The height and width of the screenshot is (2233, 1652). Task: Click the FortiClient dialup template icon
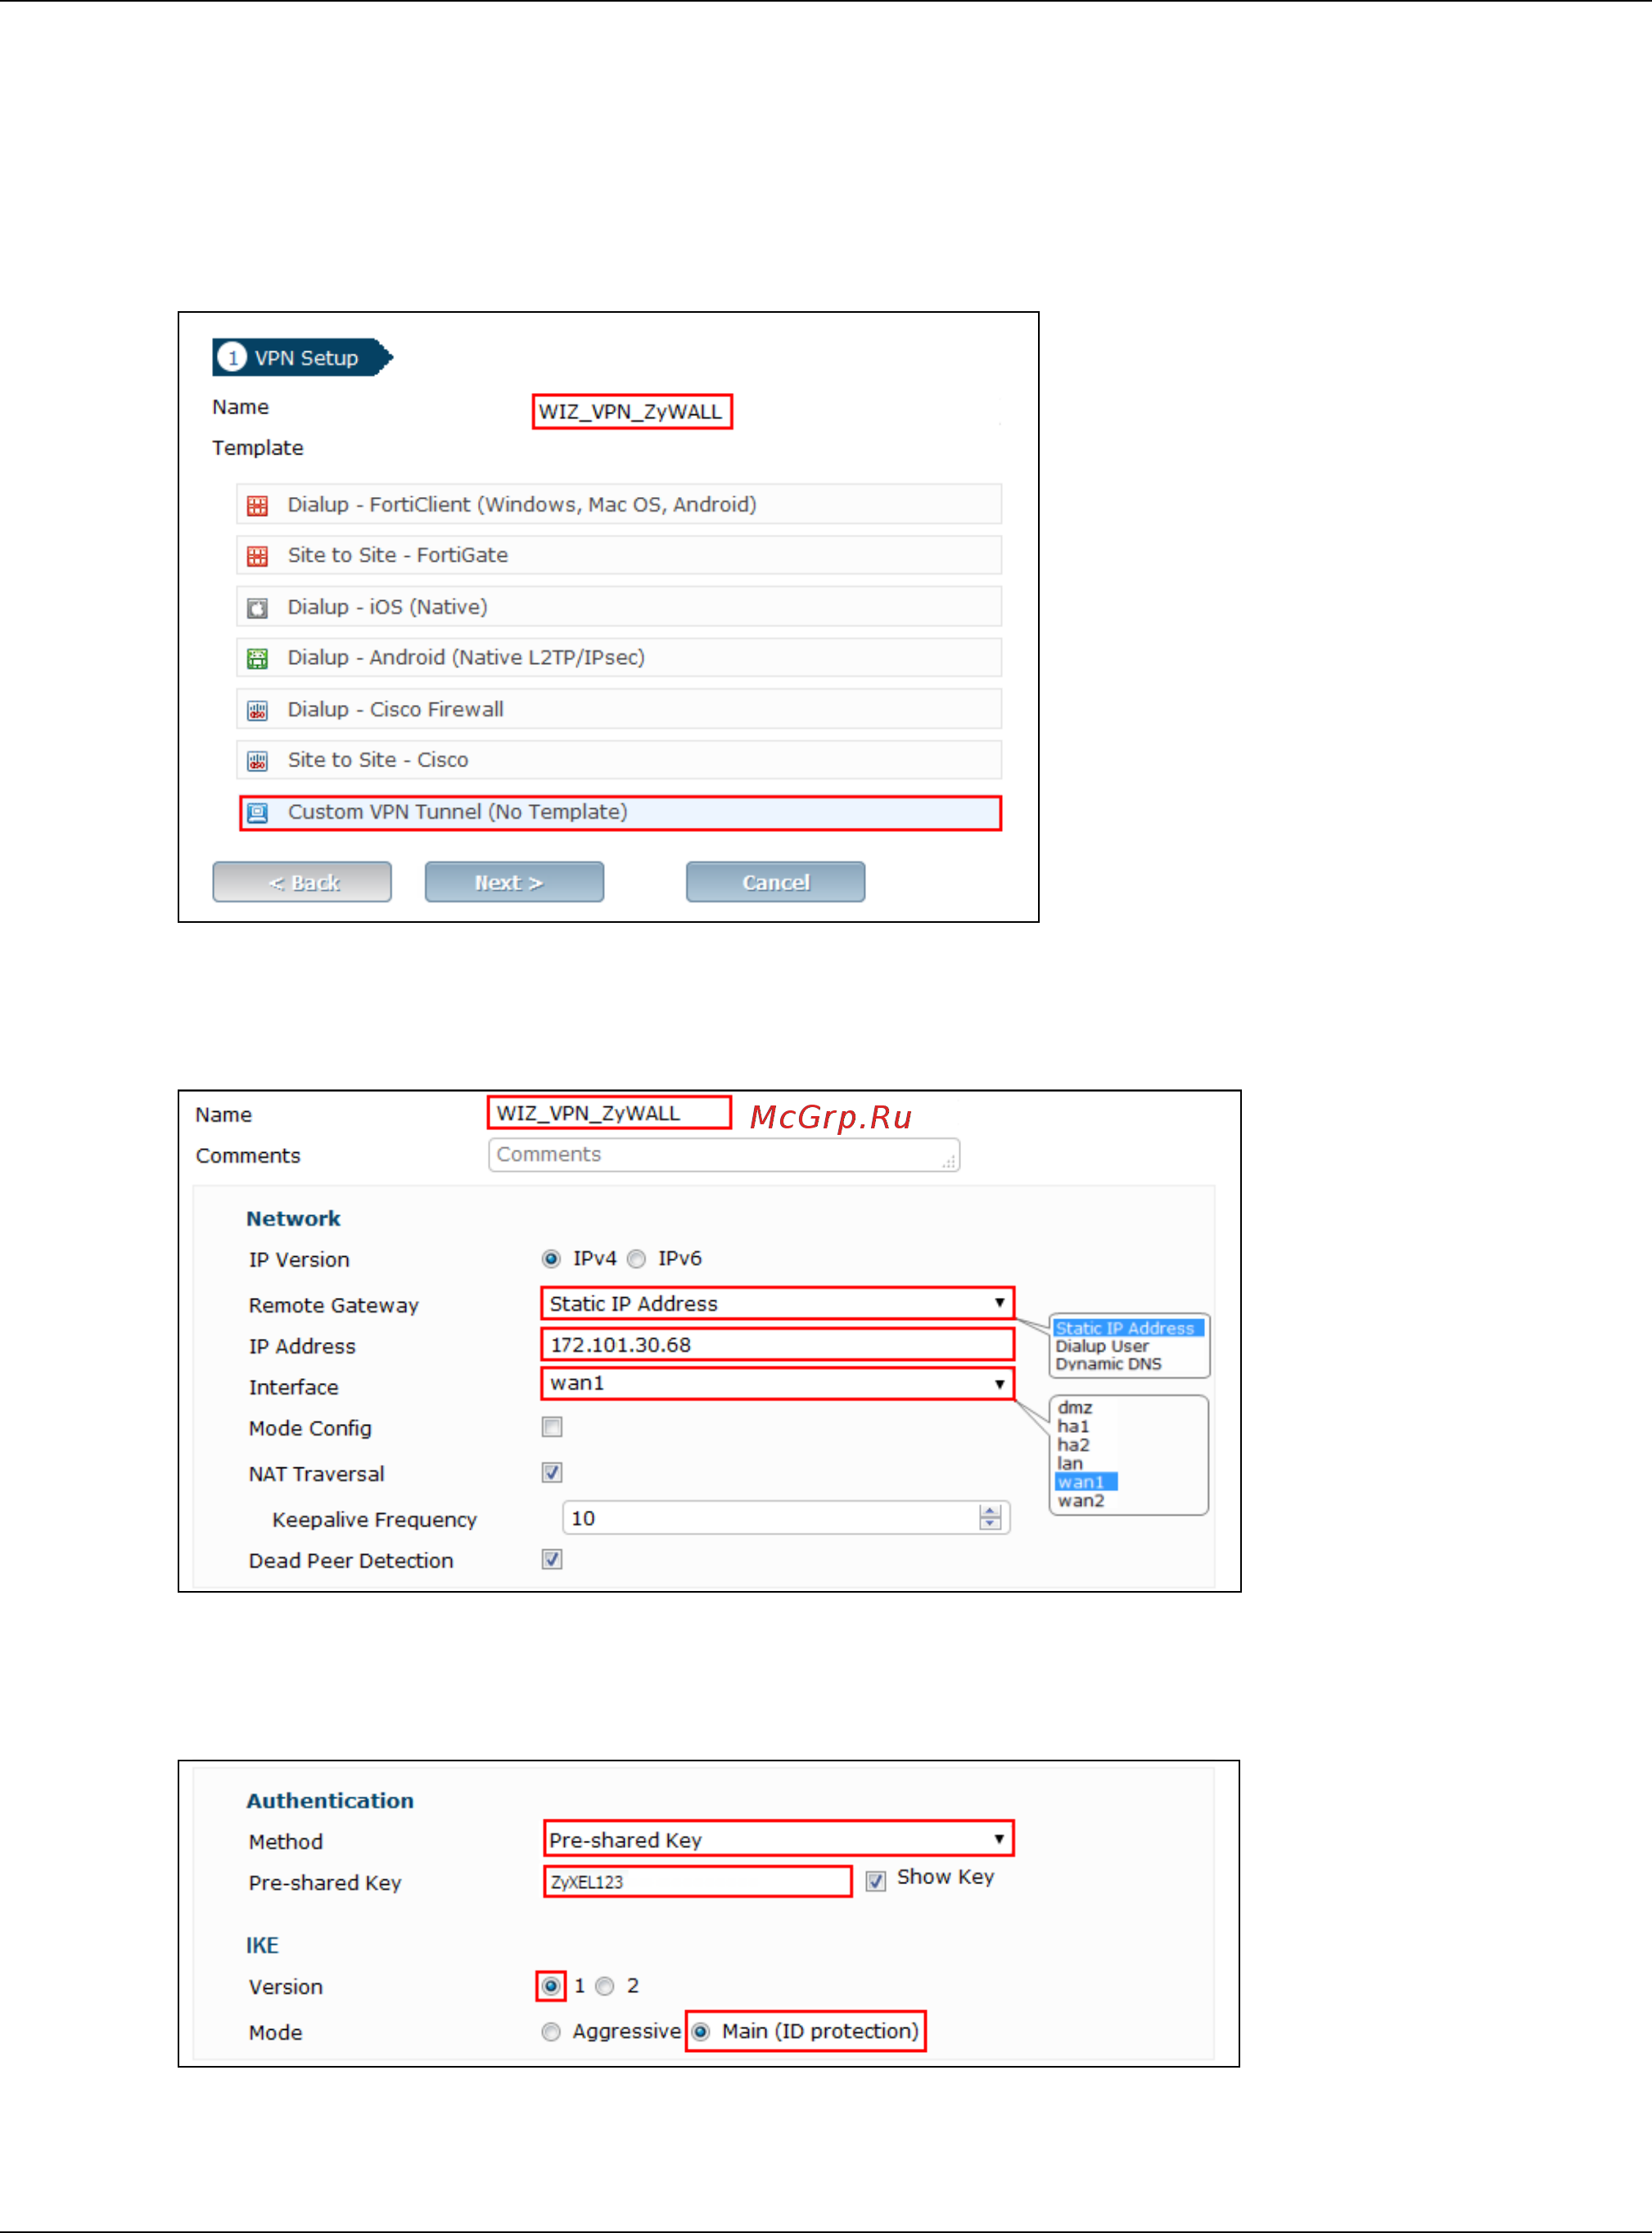click(x=257, y=505)
